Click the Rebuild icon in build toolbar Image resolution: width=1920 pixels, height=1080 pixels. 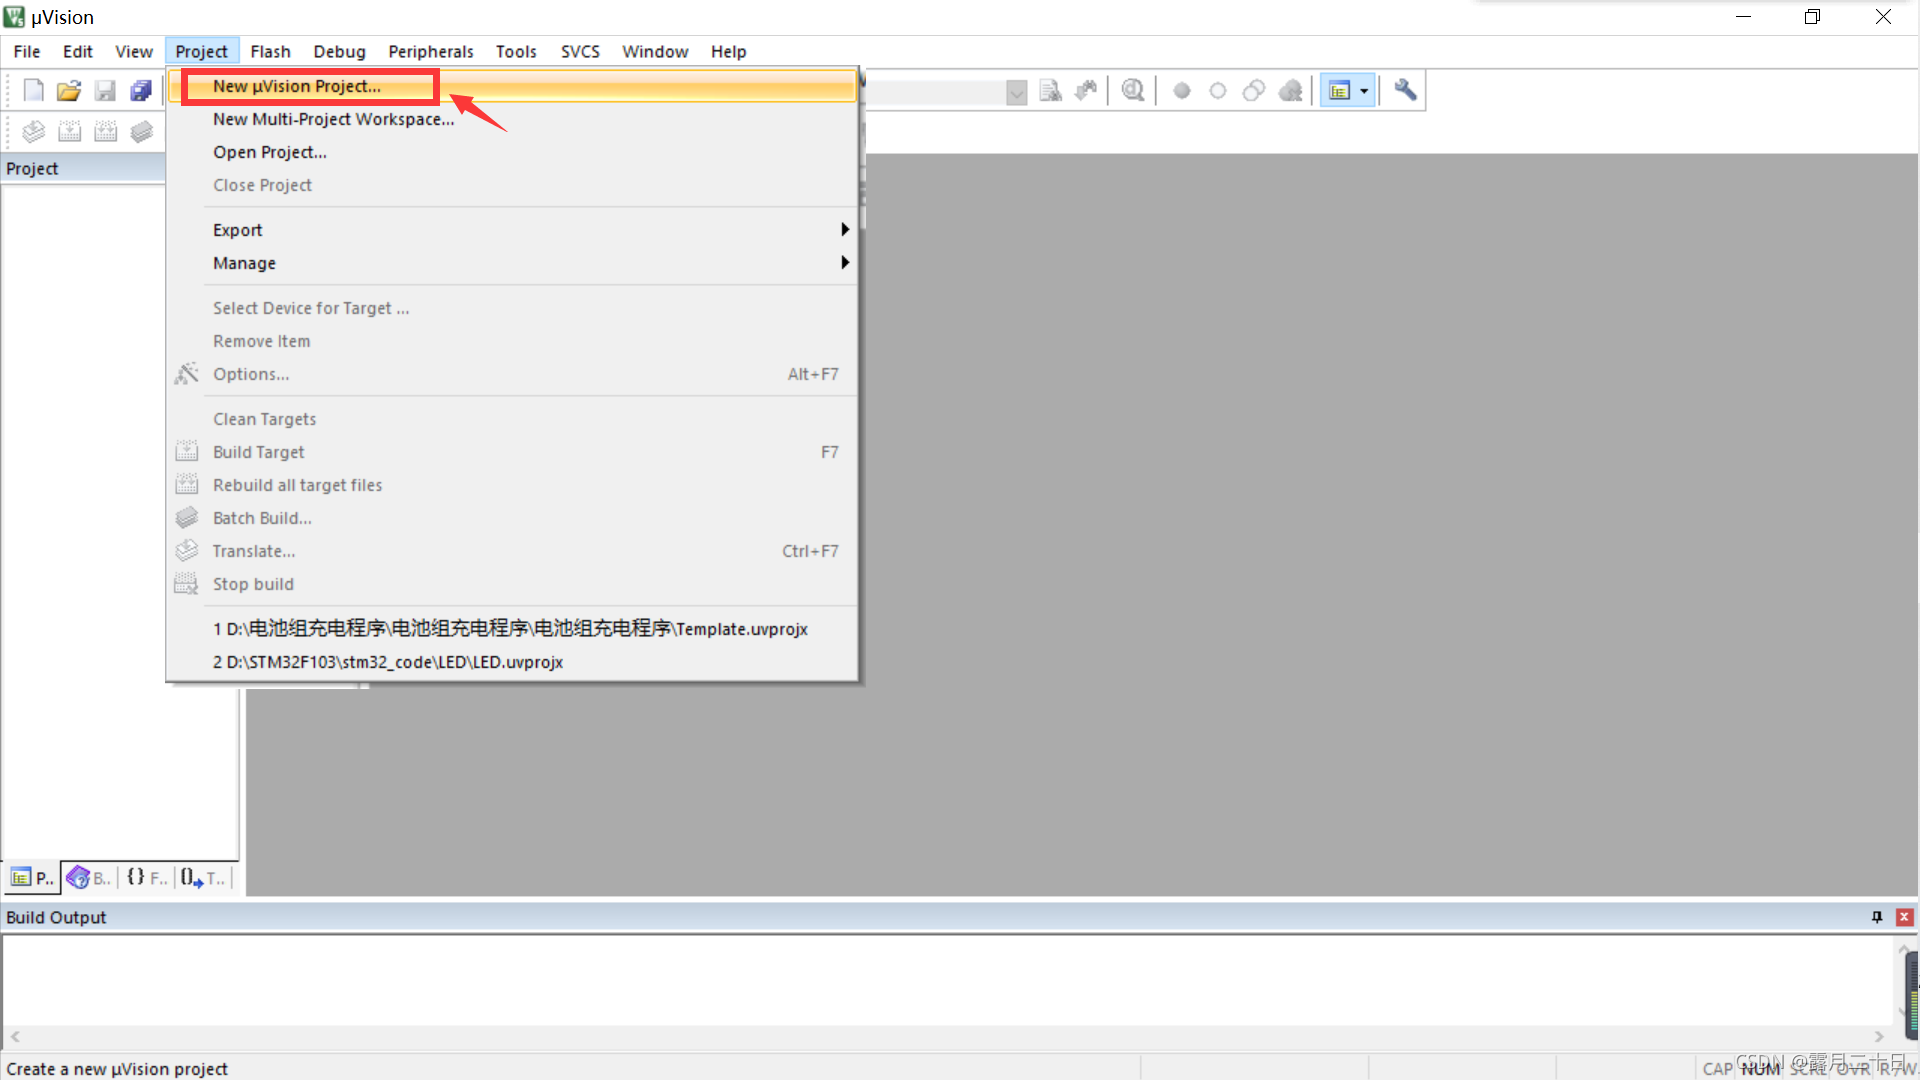[105, 131]
